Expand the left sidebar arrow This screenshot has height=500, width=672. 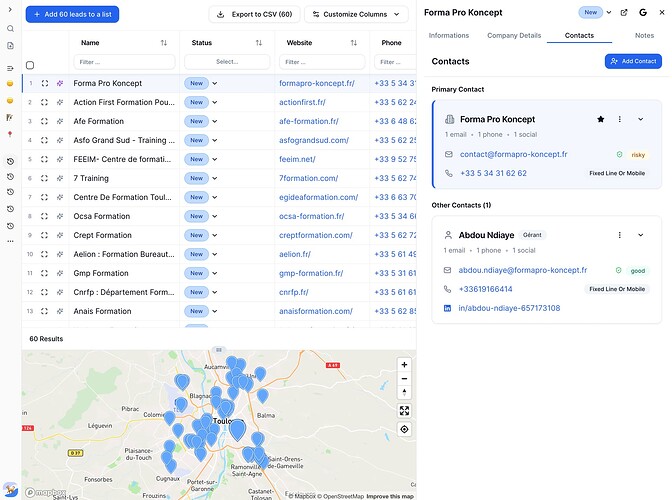[x=10, y=9]
